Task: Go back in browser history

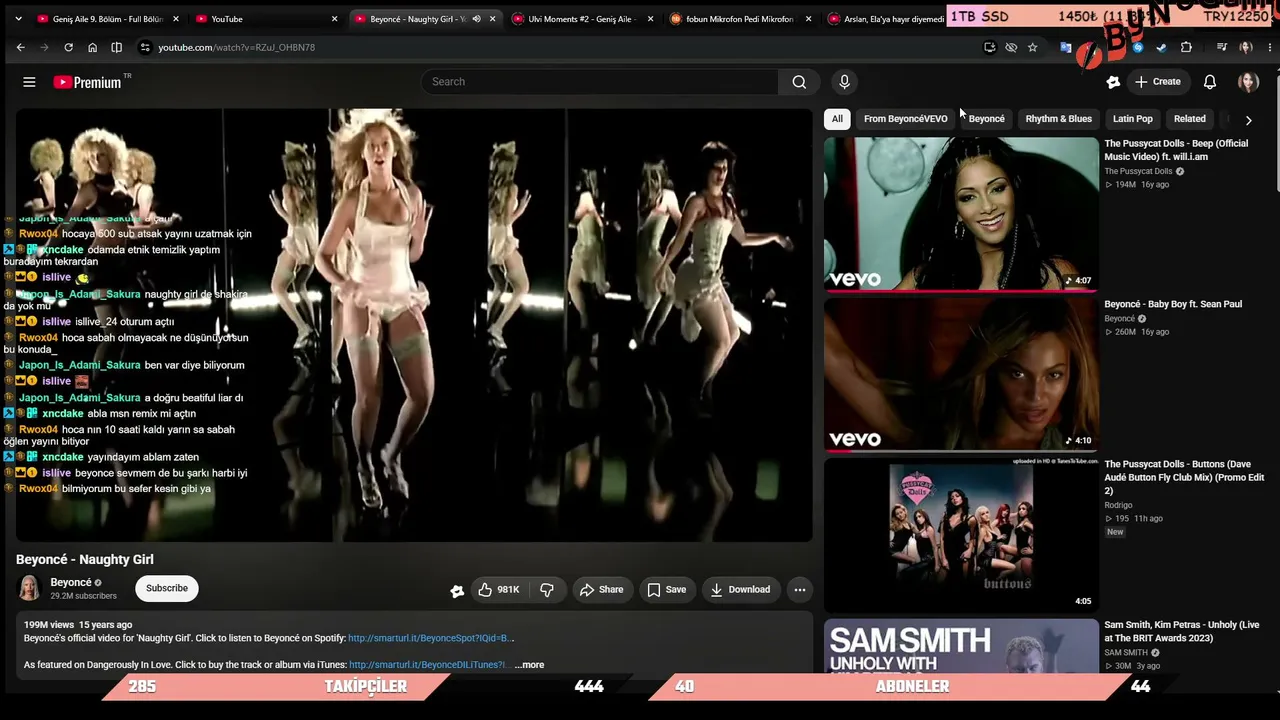Action: click(x=20, y=47)
